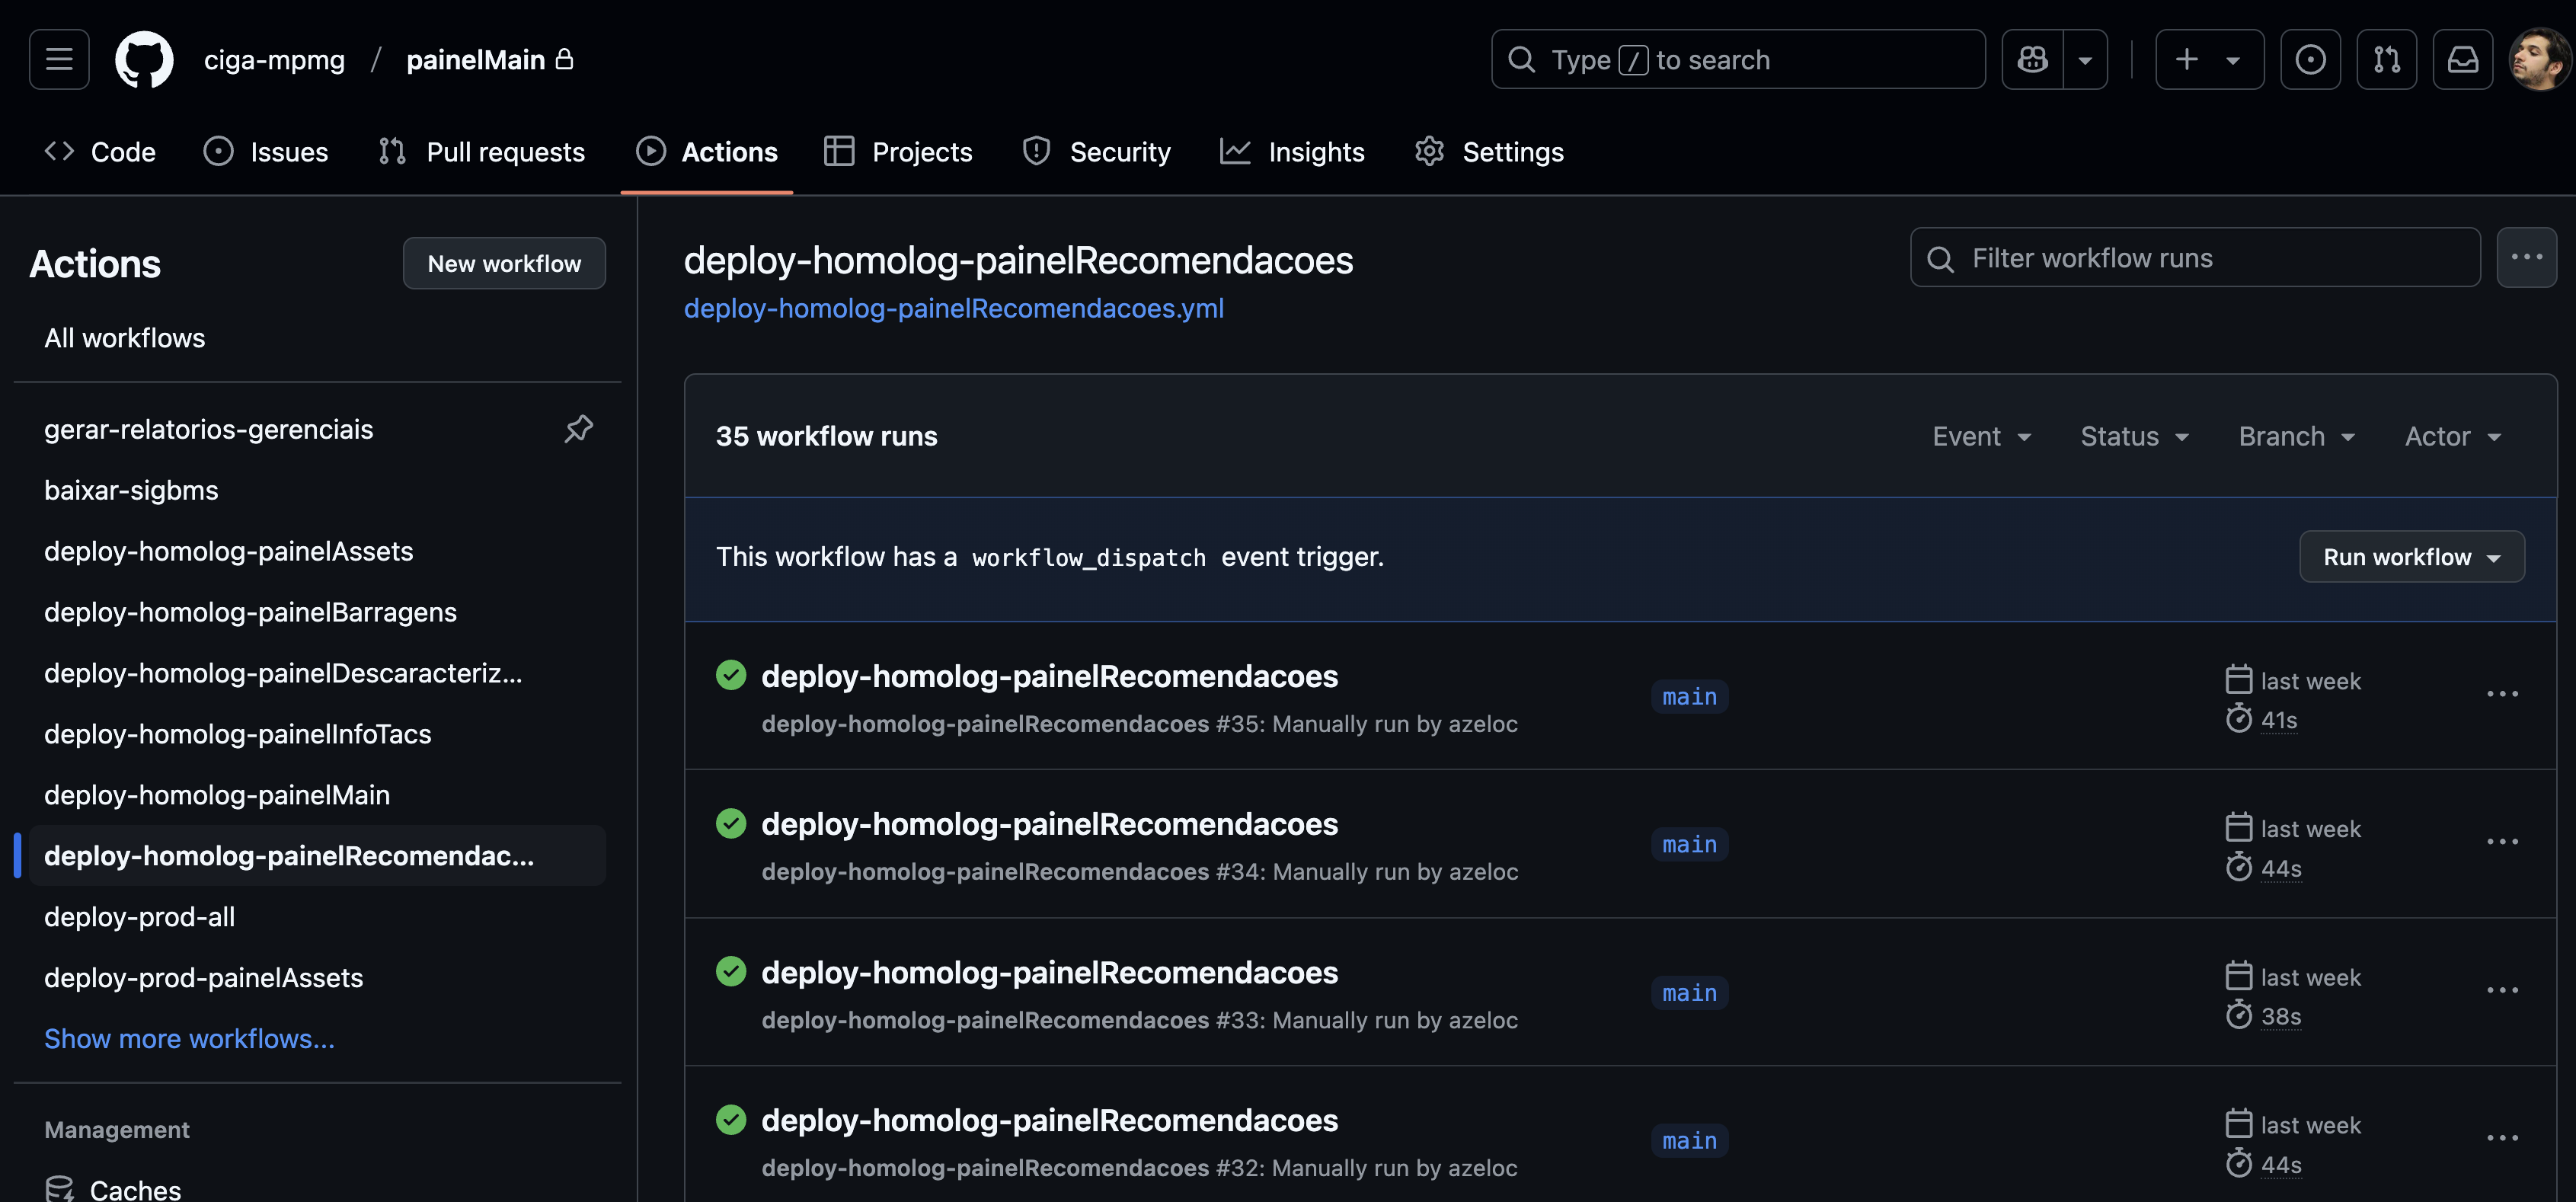Screen dimensions: 2576x1202
Task: Pin gerar-relatorios-gerenciais workflow icon
Action: coord(578,429)
